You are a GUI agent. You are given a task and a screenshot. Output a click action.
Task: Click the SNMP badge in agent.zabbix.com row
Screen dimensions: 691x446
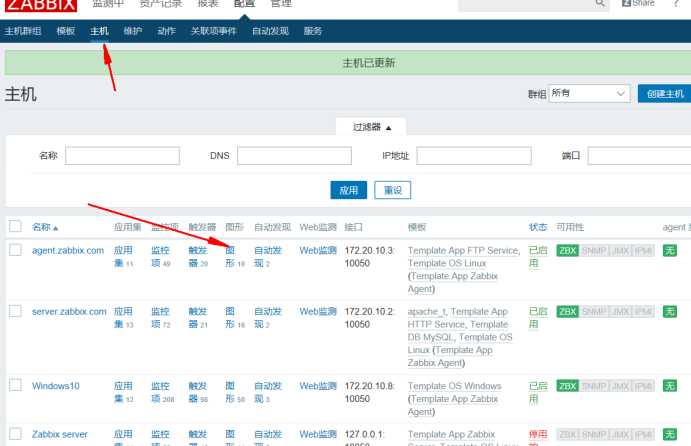pyautogui.click(x=594, y=251)
